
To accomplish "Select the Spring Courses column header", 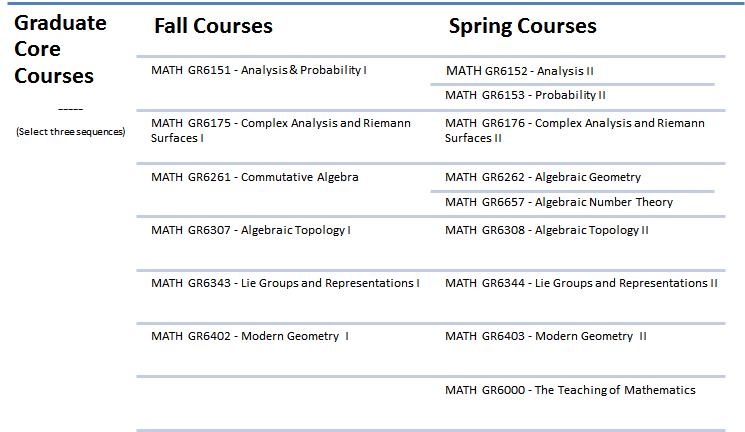I will 523,26.
